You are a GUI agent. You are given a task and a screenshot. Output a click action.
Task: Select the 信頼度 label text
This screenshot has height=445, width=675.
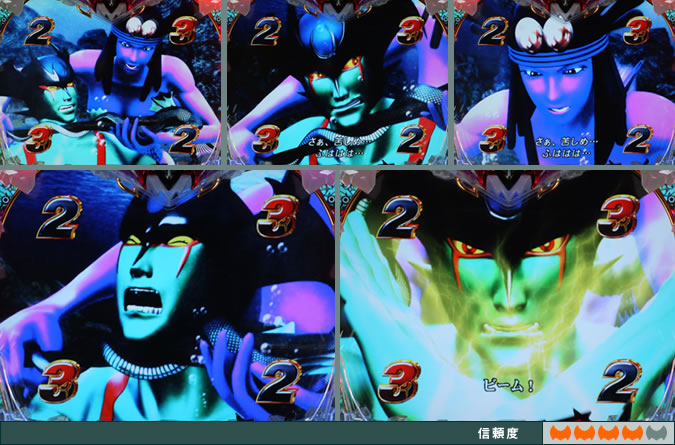[498, 433]
